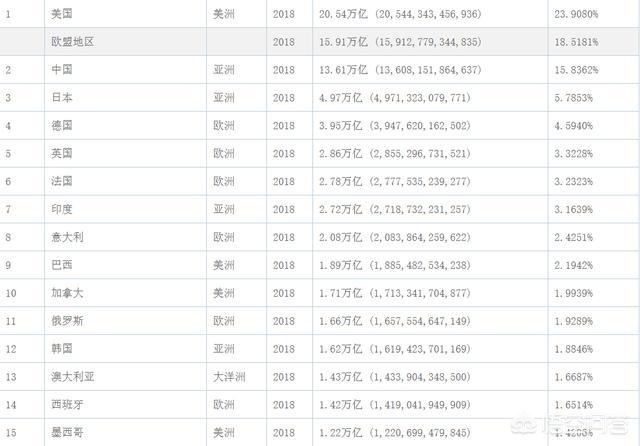The image size is (640, 446).
Task: Click the 韩国 country name
Action: tap(62, 349)
